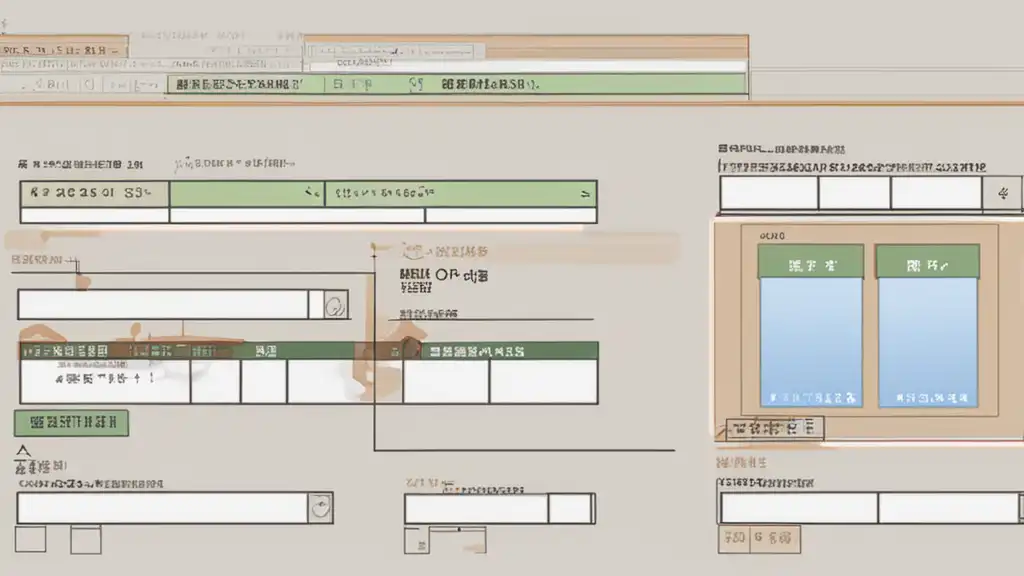Click the small square button ending the bottom-center field
The image size is (1024, 576).
click(x=571, y=508)
